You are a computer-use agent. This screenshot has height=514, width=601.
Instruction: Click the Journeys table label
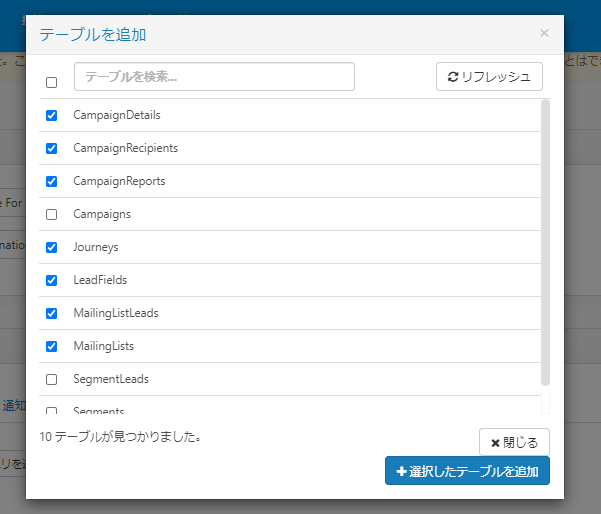(x=96, y=247)
